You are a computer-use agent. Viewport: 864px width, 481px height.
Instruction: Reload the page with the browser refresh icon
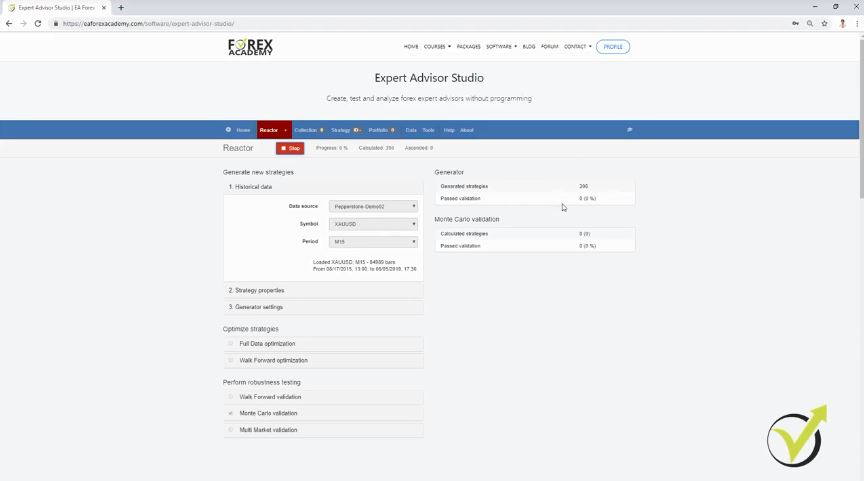pyautogui.click(x=38, y=24)
